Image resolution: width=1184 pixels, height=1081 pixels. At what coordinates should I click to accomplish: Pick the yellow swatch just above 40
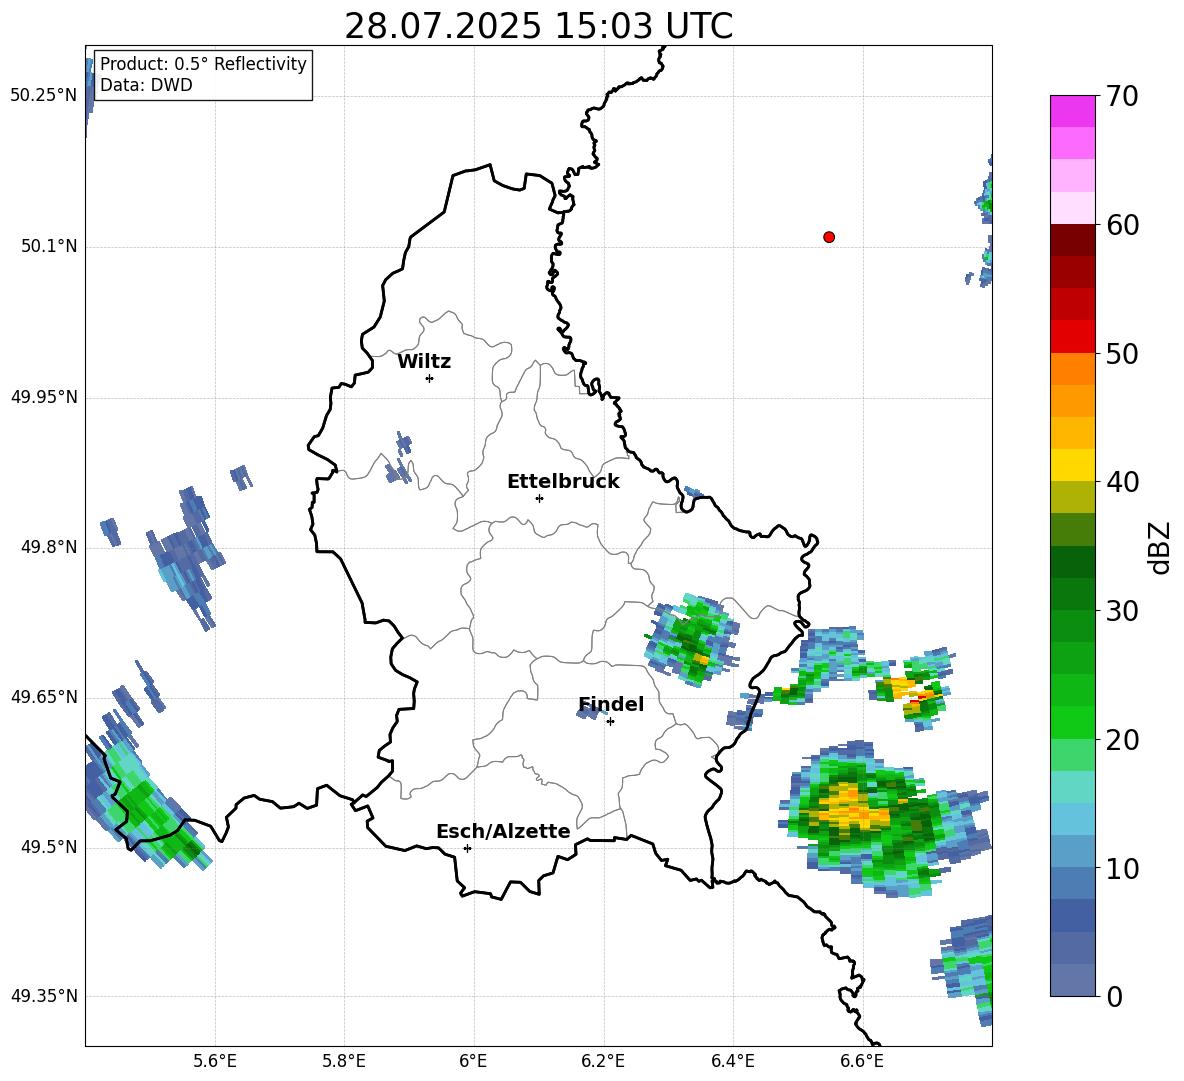tap(1072, 465)
